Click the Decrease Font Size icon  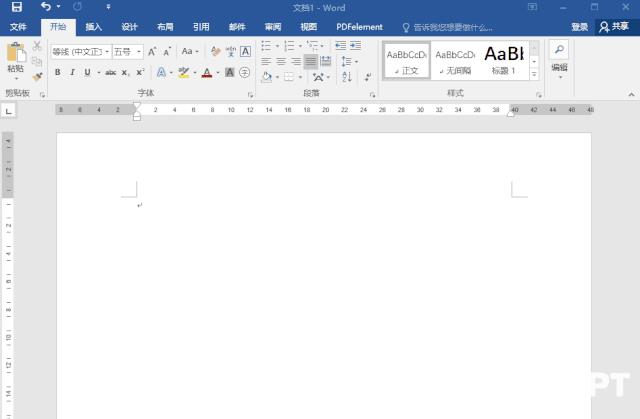coord(167,52)
